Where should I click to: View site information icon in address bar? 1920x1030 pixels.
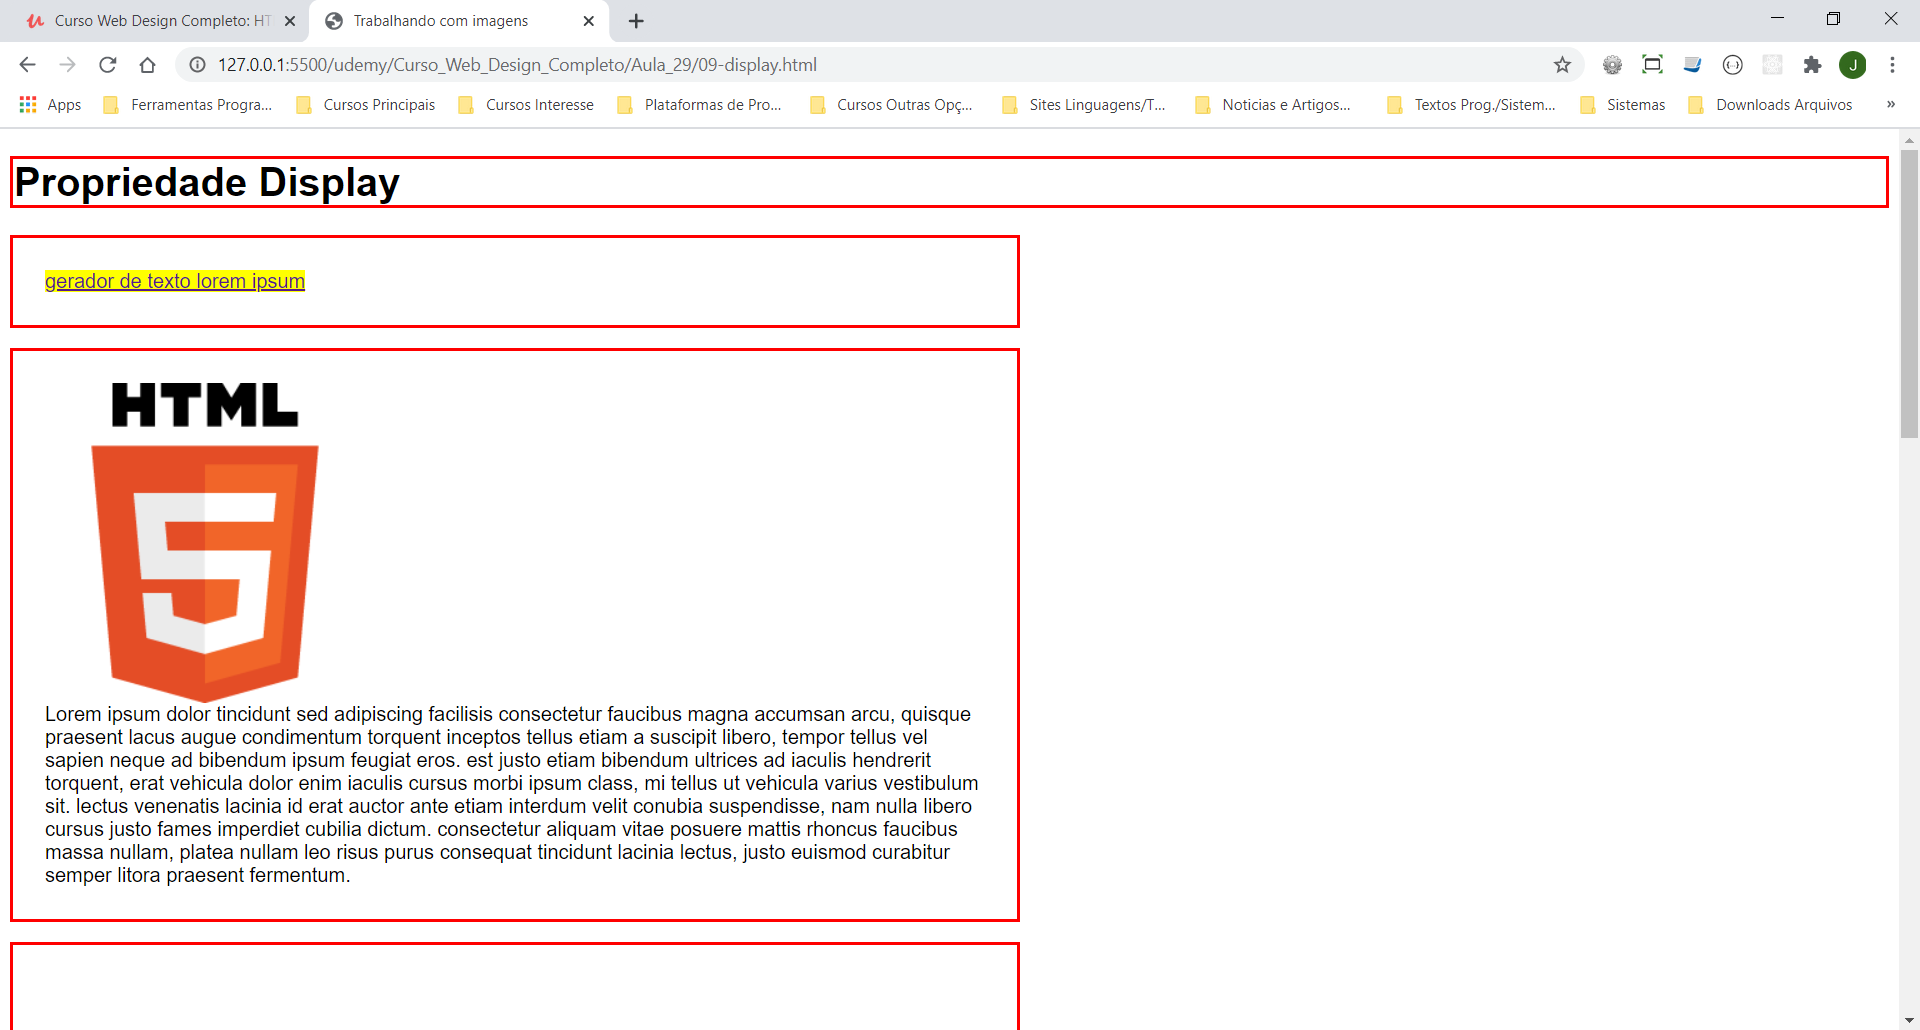coord(198,65)
